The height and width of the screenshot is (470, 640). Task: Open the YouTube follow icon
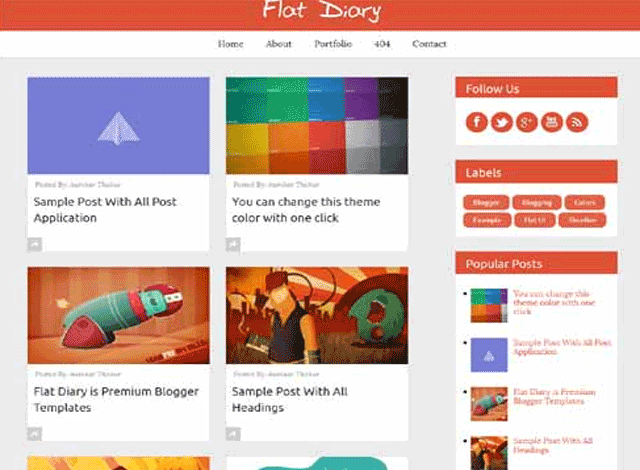coord(552,122)
